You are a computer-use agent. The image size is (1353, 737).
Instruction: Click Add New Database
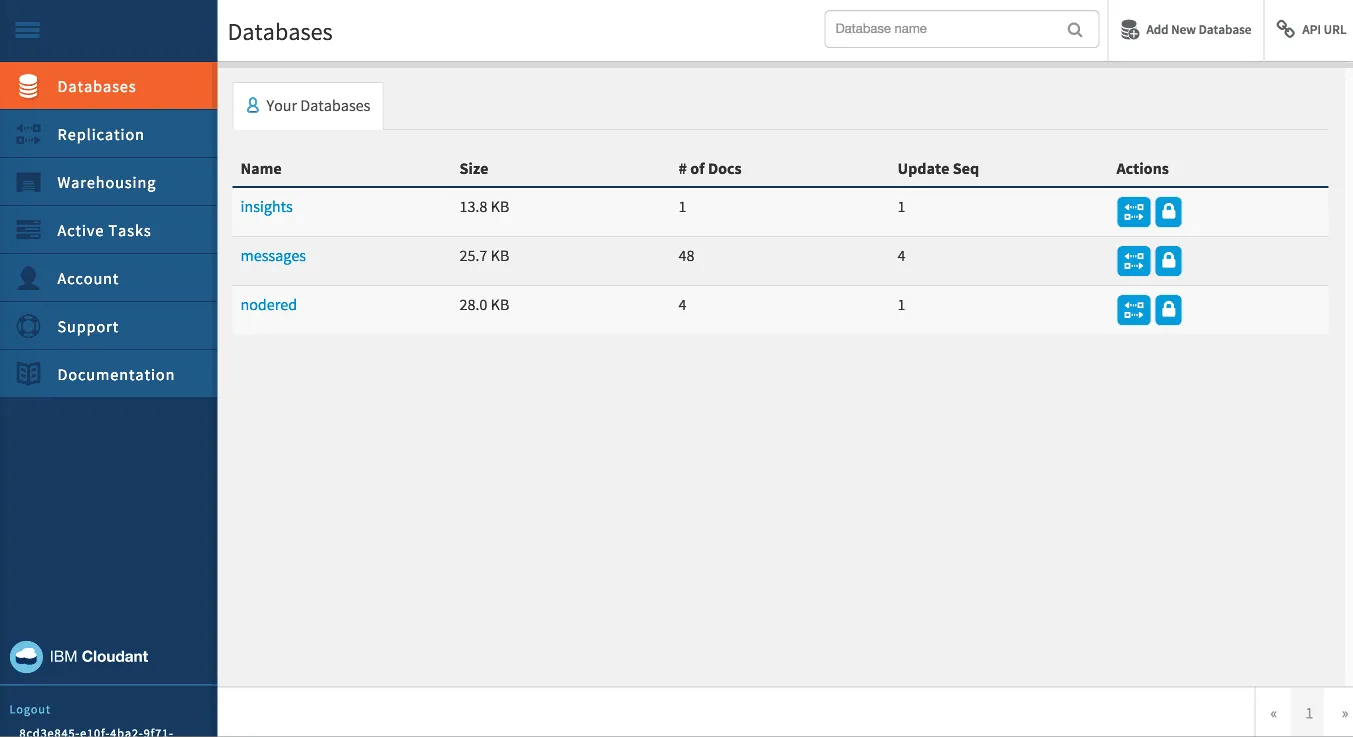(1186, 29)
